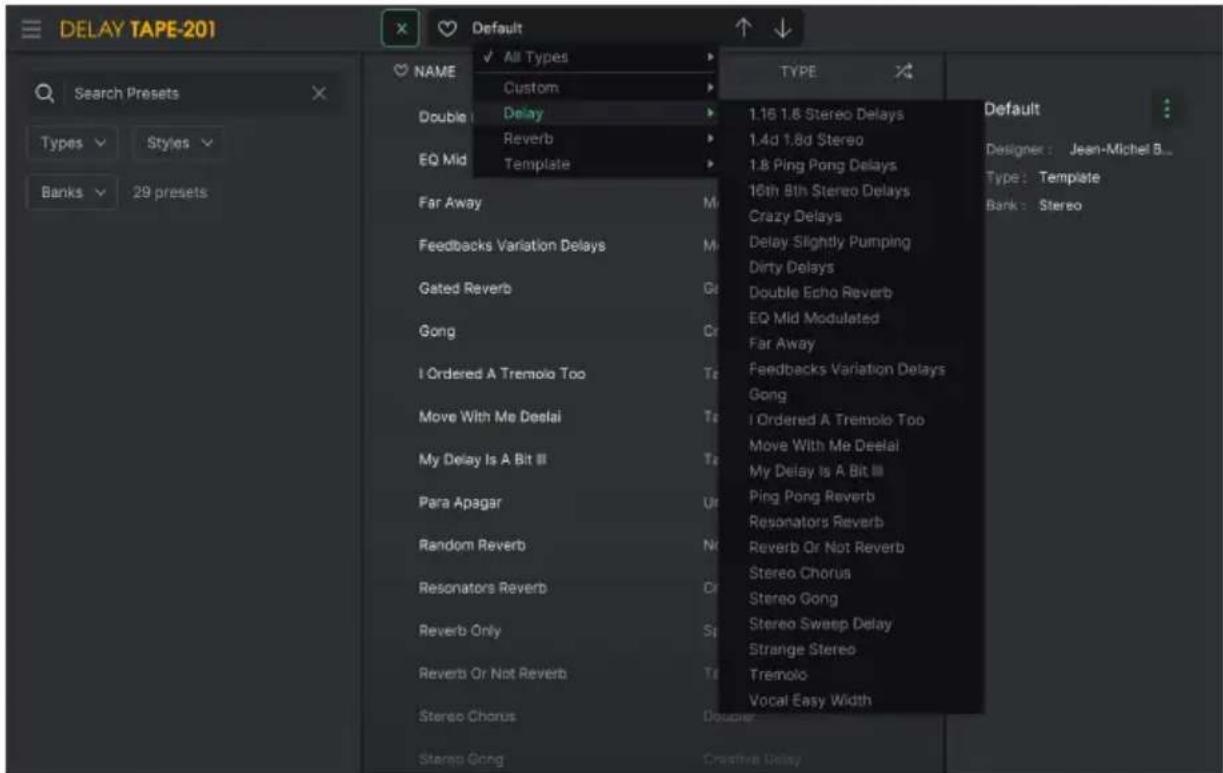Choose 1.4d 1.8d Stereo preset
The height and width of the screenshot is (773, 1223).
tap(806, 140)
